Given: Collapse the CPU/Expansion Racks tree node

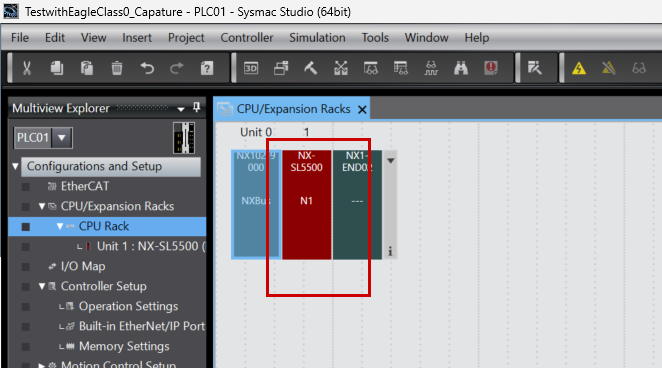Looking at the screenshot, I should [42, 206].
